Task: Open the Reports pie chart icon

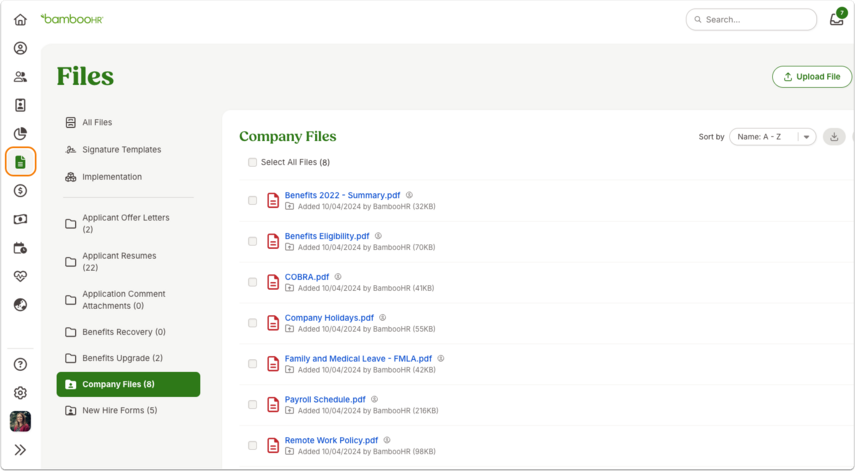Action: (x=20, y=134)
